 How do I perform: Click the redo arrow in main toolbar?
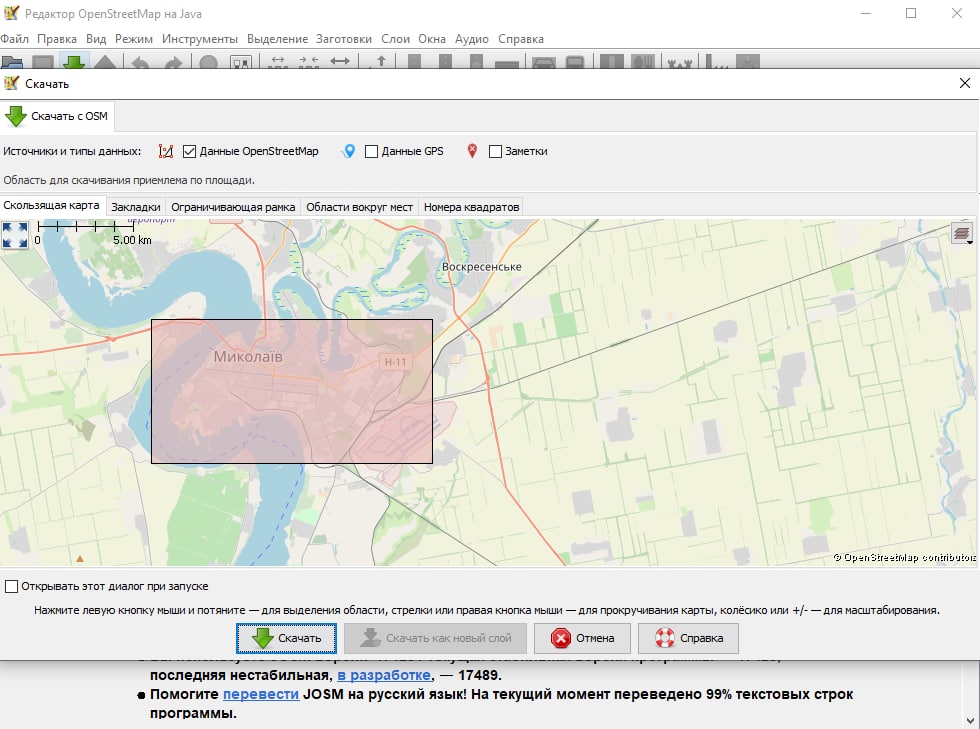(x=173, y=62)
